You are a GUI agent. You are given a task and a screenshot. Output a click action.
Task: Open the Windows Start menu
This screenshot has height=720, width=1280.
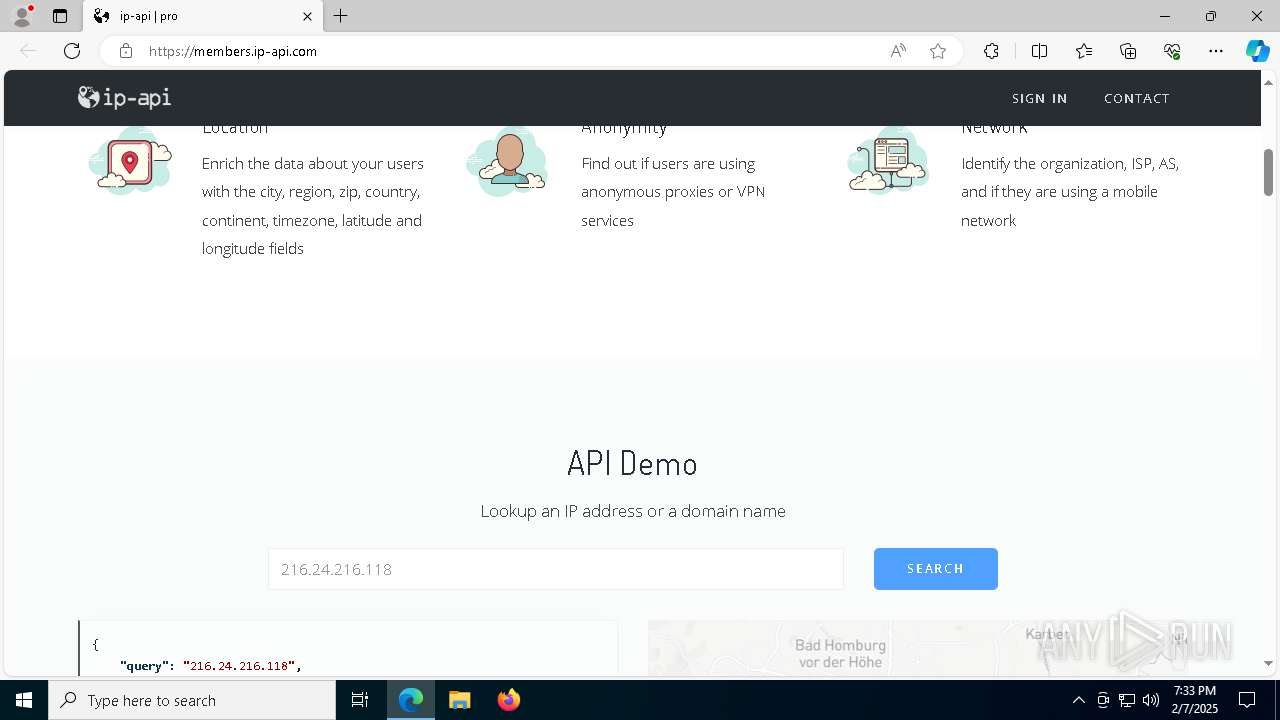(x=24, y=700)
